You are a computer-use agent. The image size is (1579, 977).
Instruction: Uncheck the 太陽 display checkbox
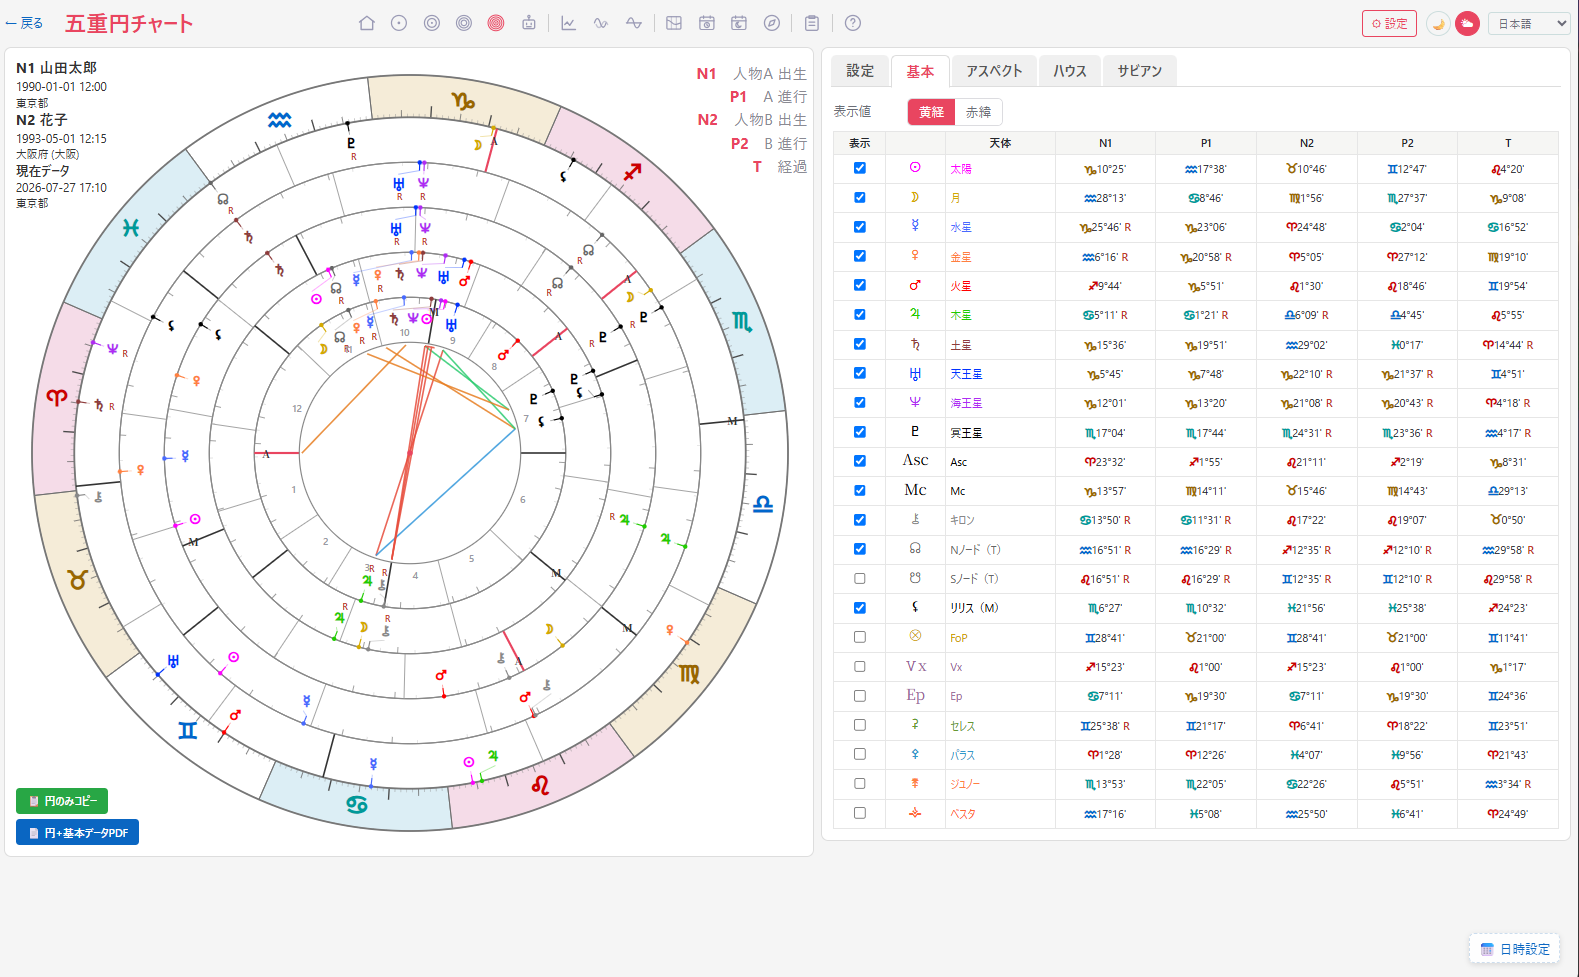860,168
